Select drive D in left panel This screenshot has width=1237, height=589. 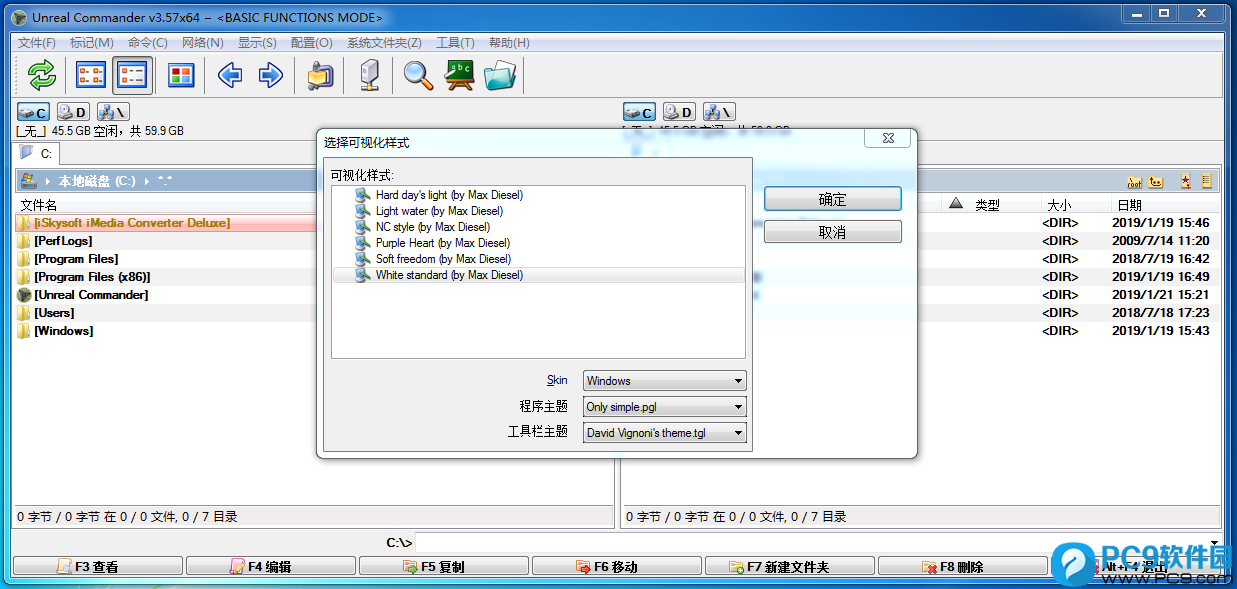point(72,112)
